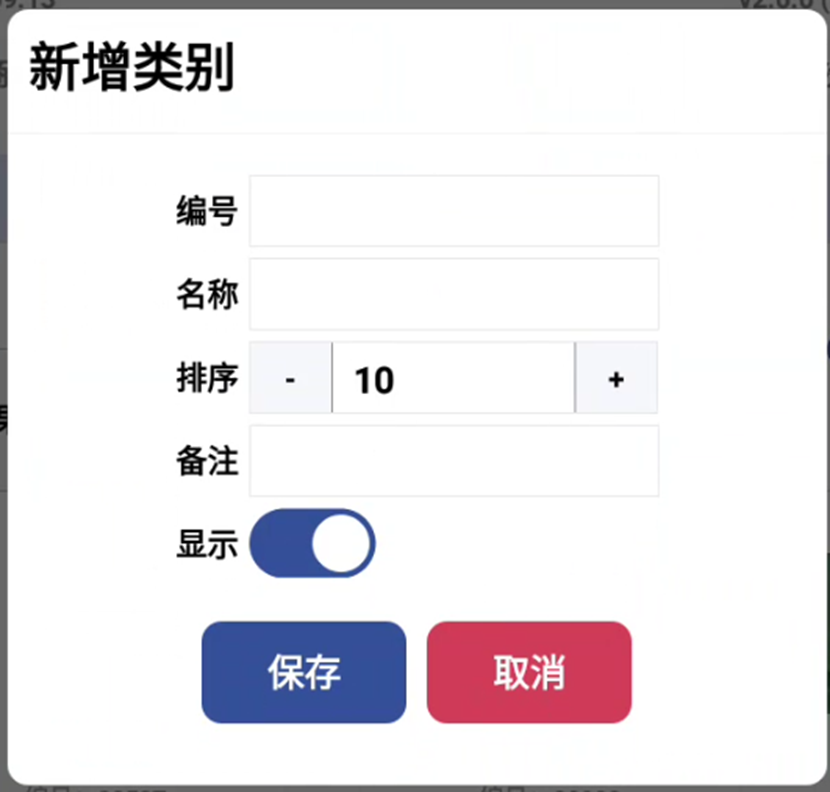The width and height of the screenshot is (830, 792).
Task: Click the number 10 in 排序 stepper
Action: point(374,380)
